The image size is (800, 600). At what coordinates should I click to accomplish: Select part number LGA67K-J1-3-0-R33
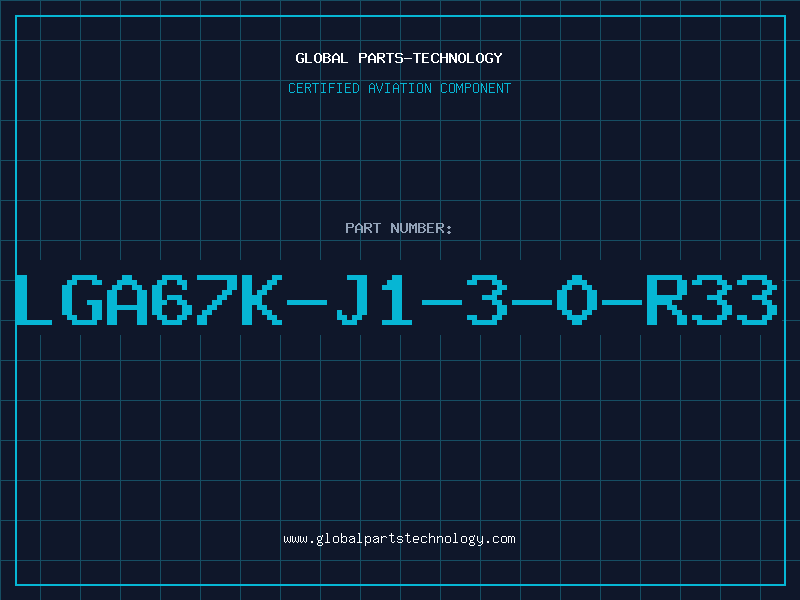click(396, 300)
